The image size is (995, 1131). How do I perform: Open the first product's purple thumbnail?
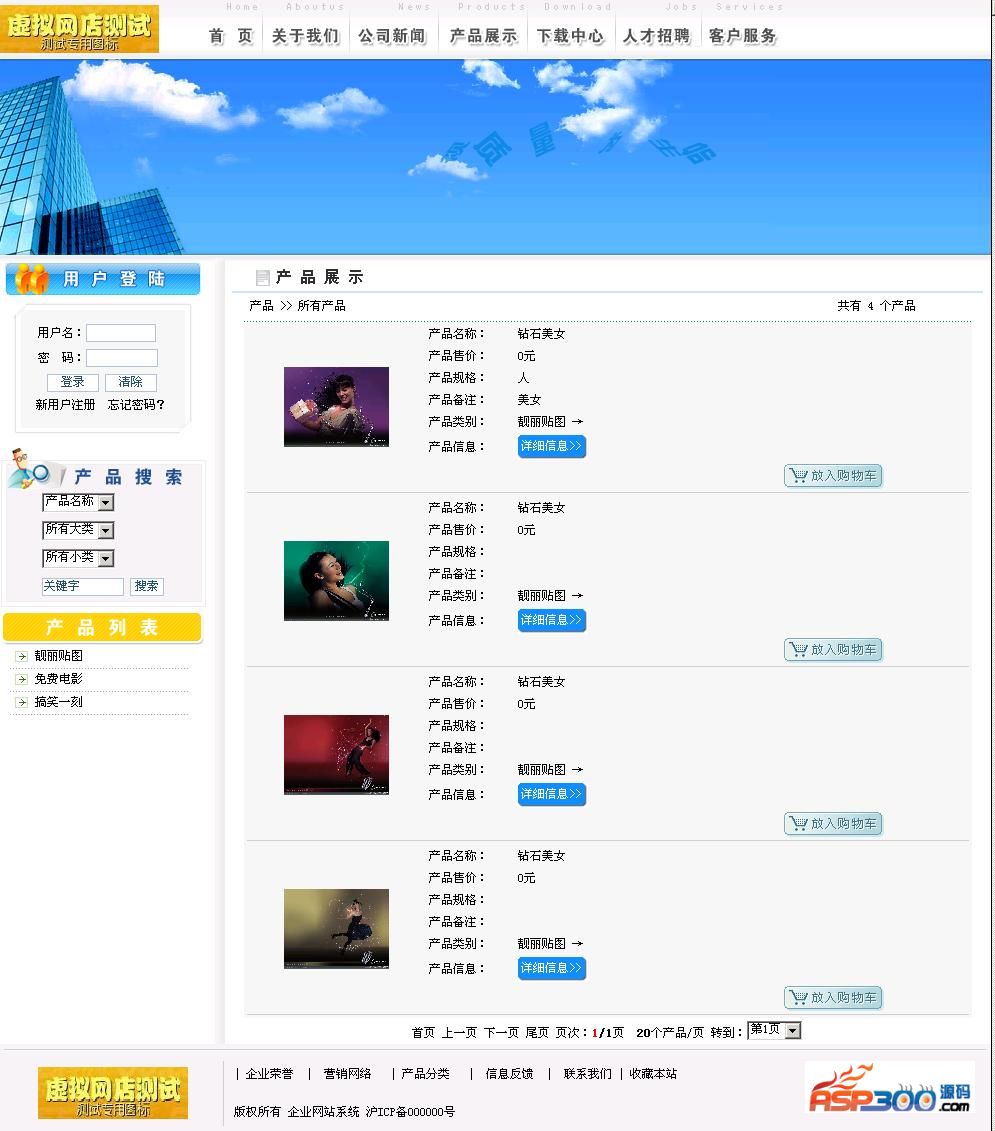coord(336,407)
